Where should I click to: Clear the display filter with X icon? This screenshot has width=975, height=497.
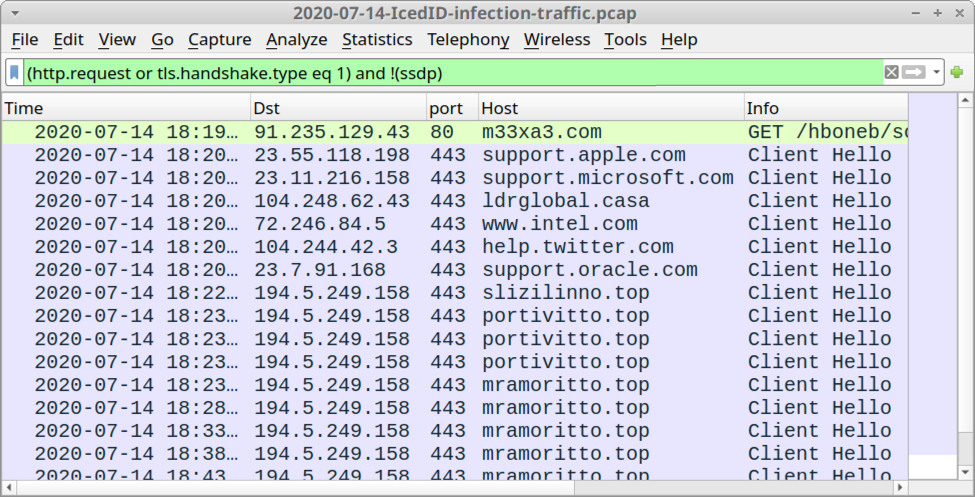coord(891,73)
